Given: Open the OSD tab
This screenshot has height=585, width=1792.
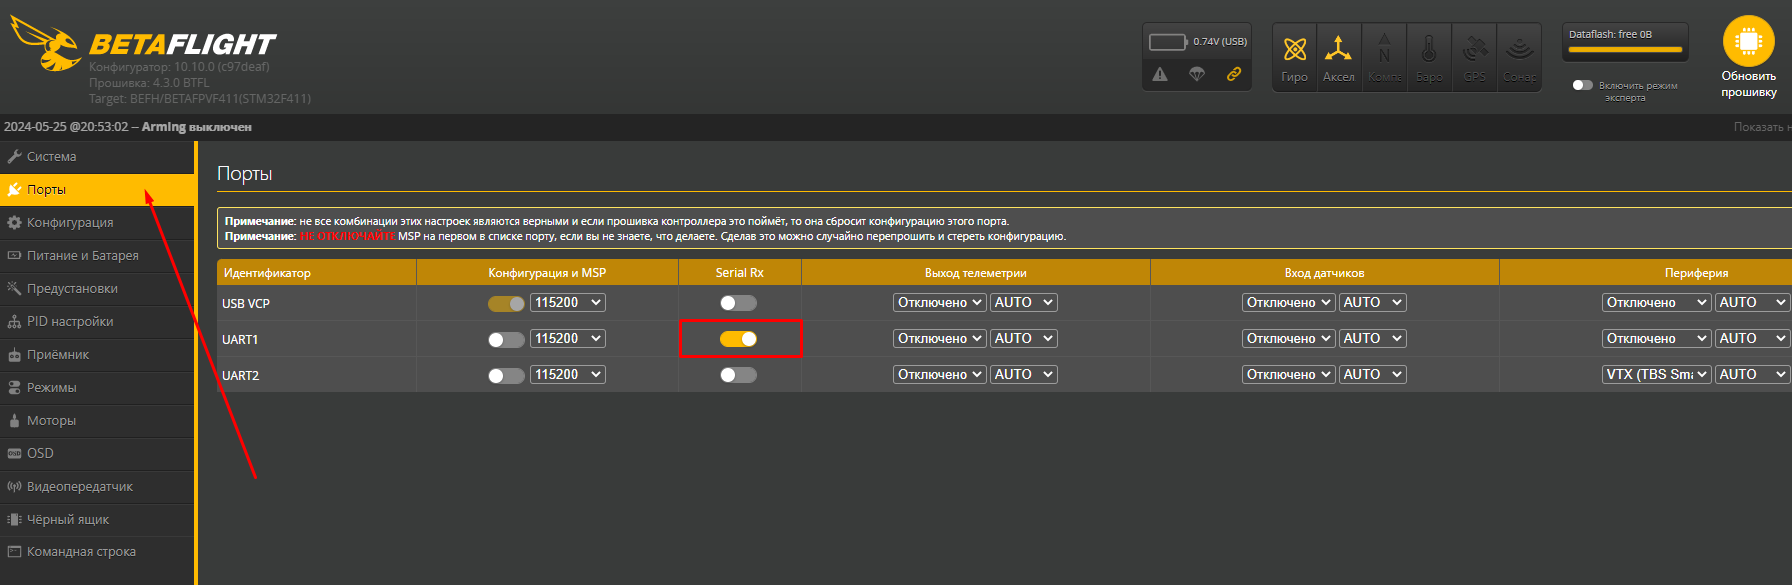Looking at the screenshot, I should pos(40,453).
